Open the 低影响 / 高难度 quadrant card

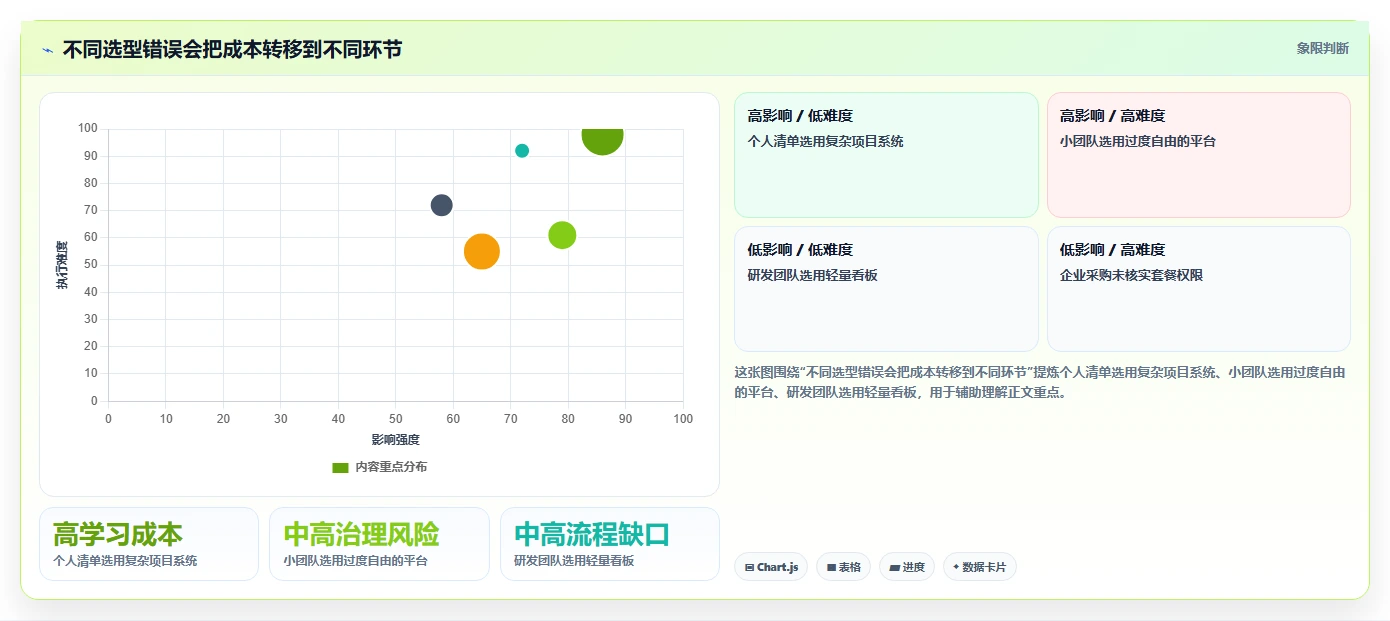[x=1198, y=289]
